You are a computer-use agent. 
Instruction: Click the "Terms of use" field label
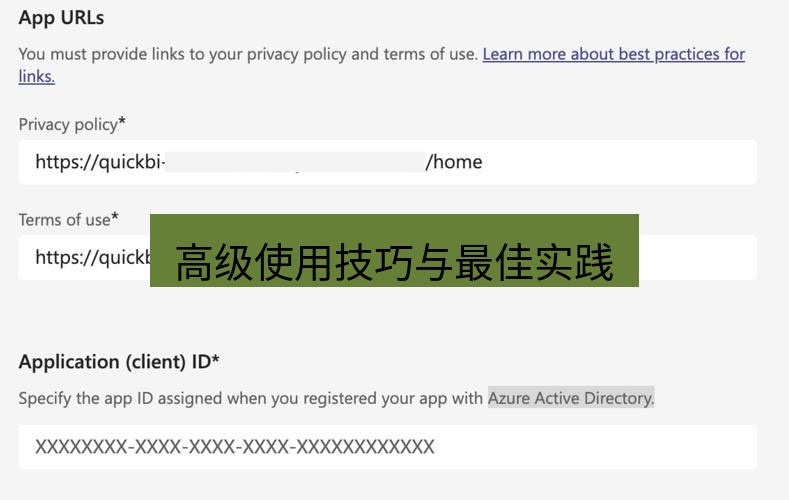(64, 219)
